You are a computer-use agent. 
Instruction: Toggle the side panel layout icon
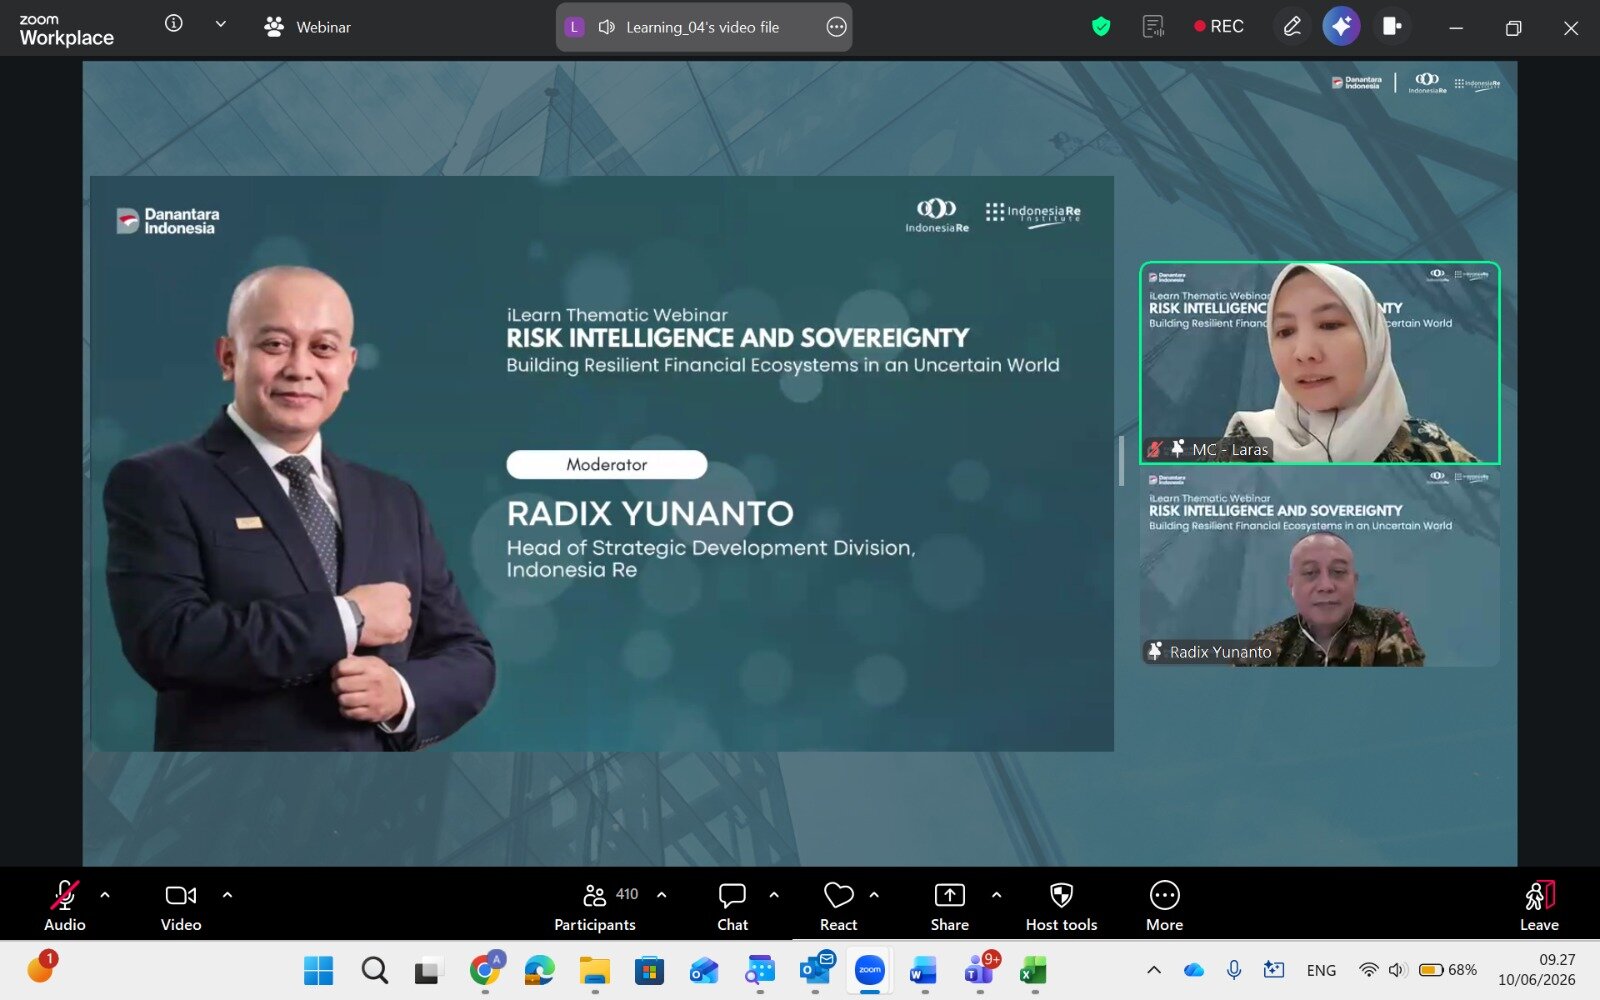tap(1391, 26)
